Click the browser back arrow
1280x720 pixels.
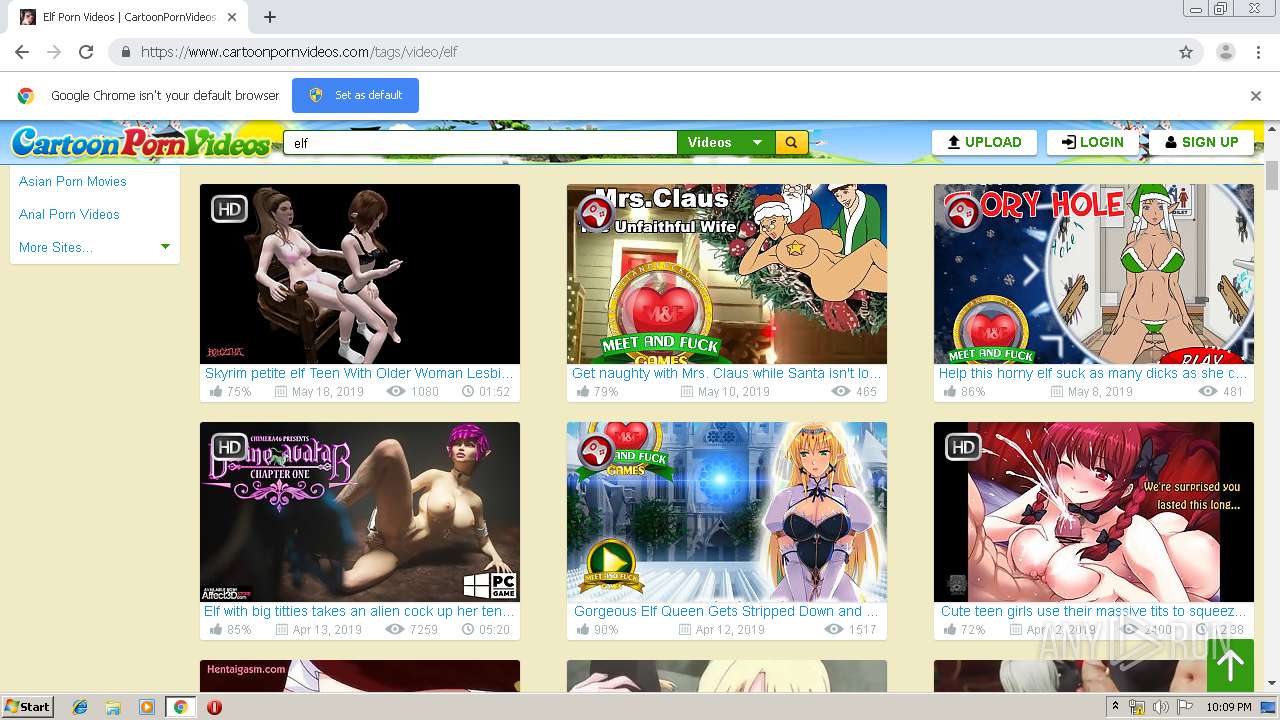(x=22, y=52)
